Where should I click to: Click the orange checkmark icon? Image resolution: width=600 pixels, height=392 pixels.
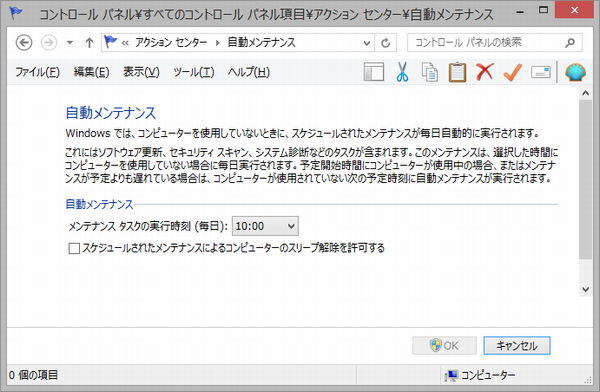point(513,72)
